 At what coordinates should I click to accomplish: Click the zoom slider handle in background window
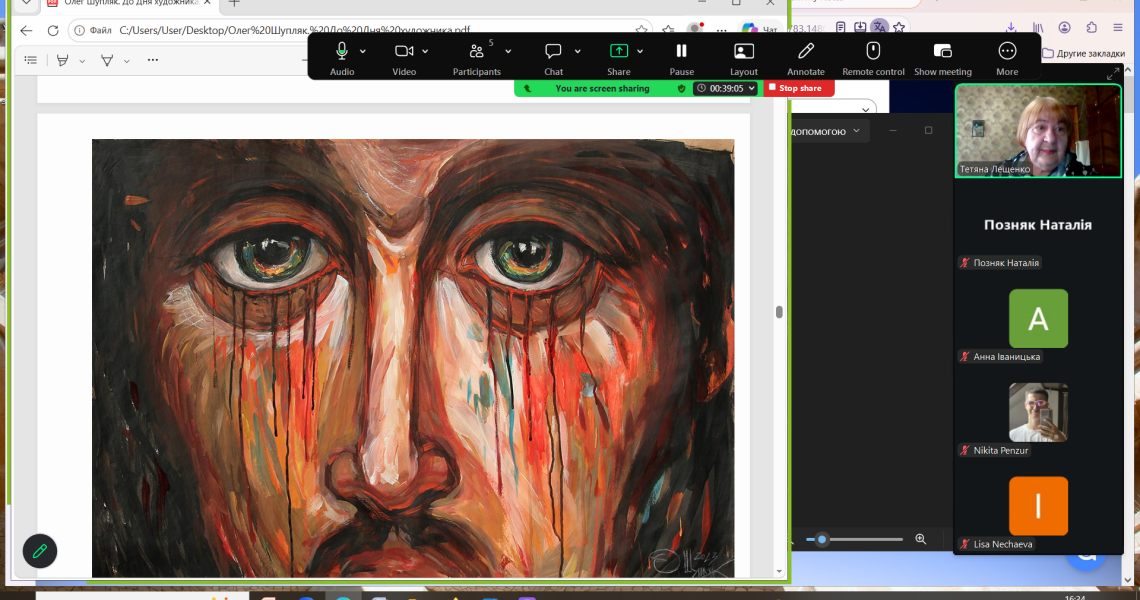(x=822, y=540)
